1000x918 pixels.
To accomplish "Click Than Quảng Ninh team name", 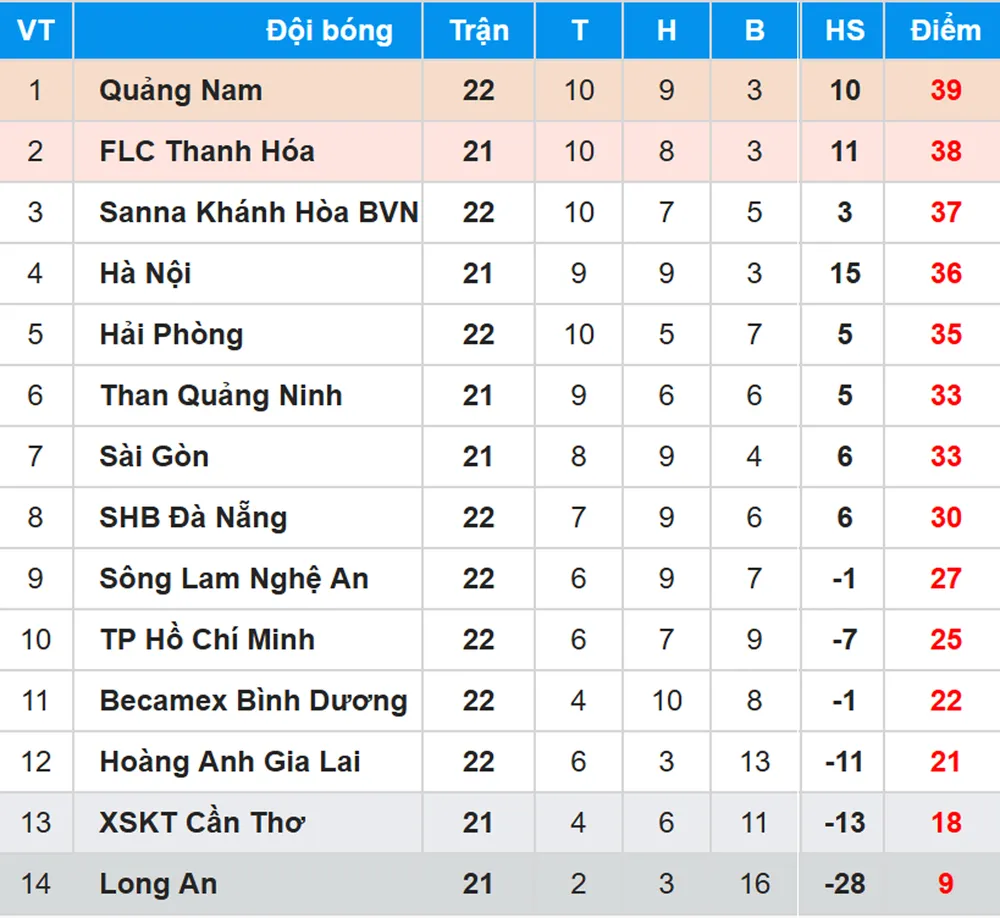I will 221,396.
